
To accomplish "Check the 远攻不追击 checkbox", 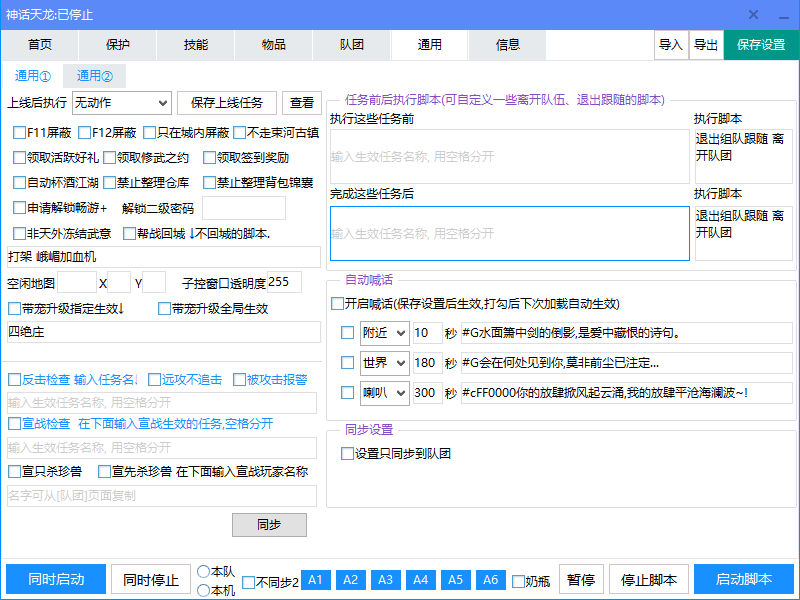I will (x=154, y=380).
